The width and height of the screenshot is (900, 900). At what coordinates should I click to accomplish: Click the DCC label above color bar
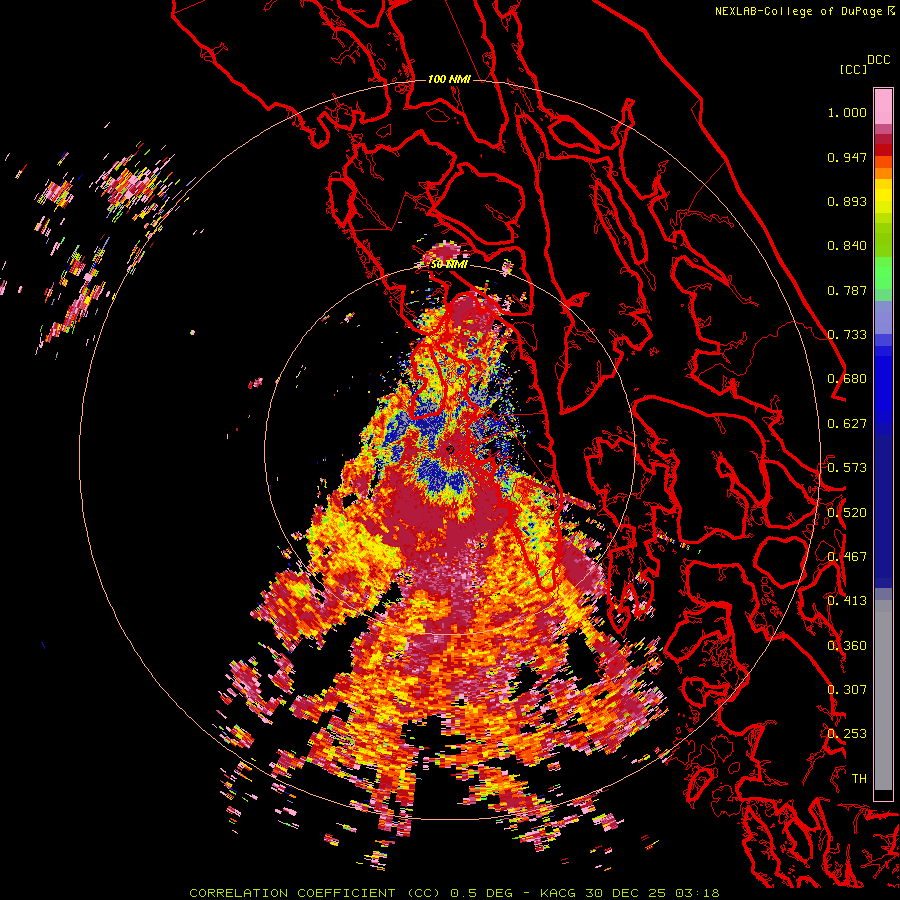point(878,60)
